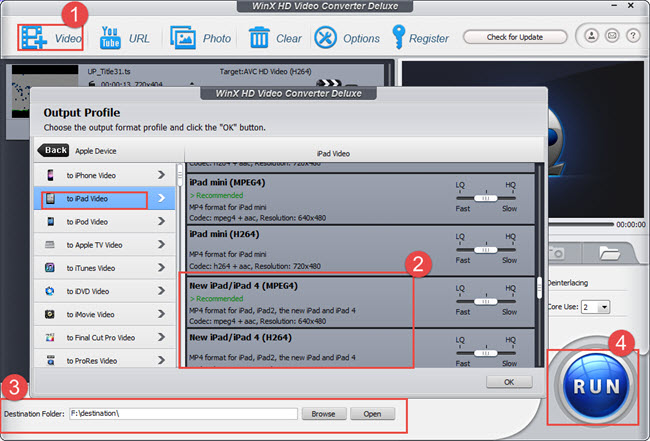Image resolution: width=650 pixels, height=441 pixels.
Task: Select New iPad/iPad 4 (MPEG4) profile
Action: coord(361,303)
